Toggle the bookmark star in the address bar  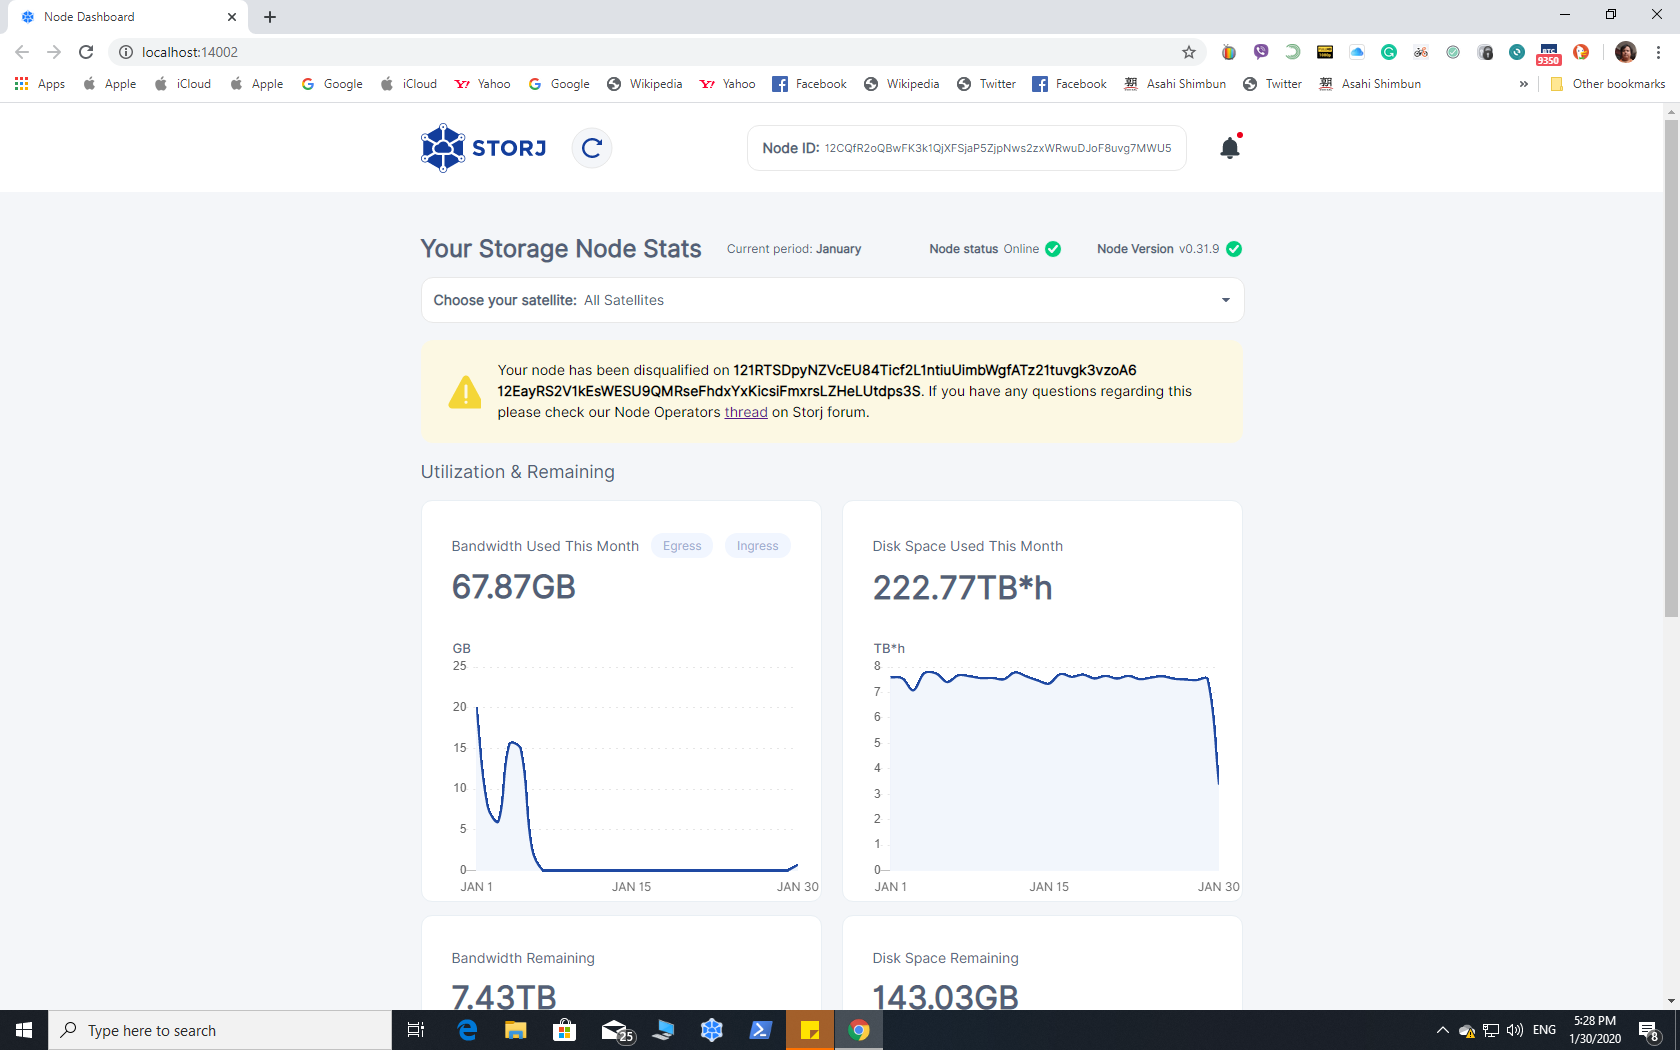pos(1189,52)
